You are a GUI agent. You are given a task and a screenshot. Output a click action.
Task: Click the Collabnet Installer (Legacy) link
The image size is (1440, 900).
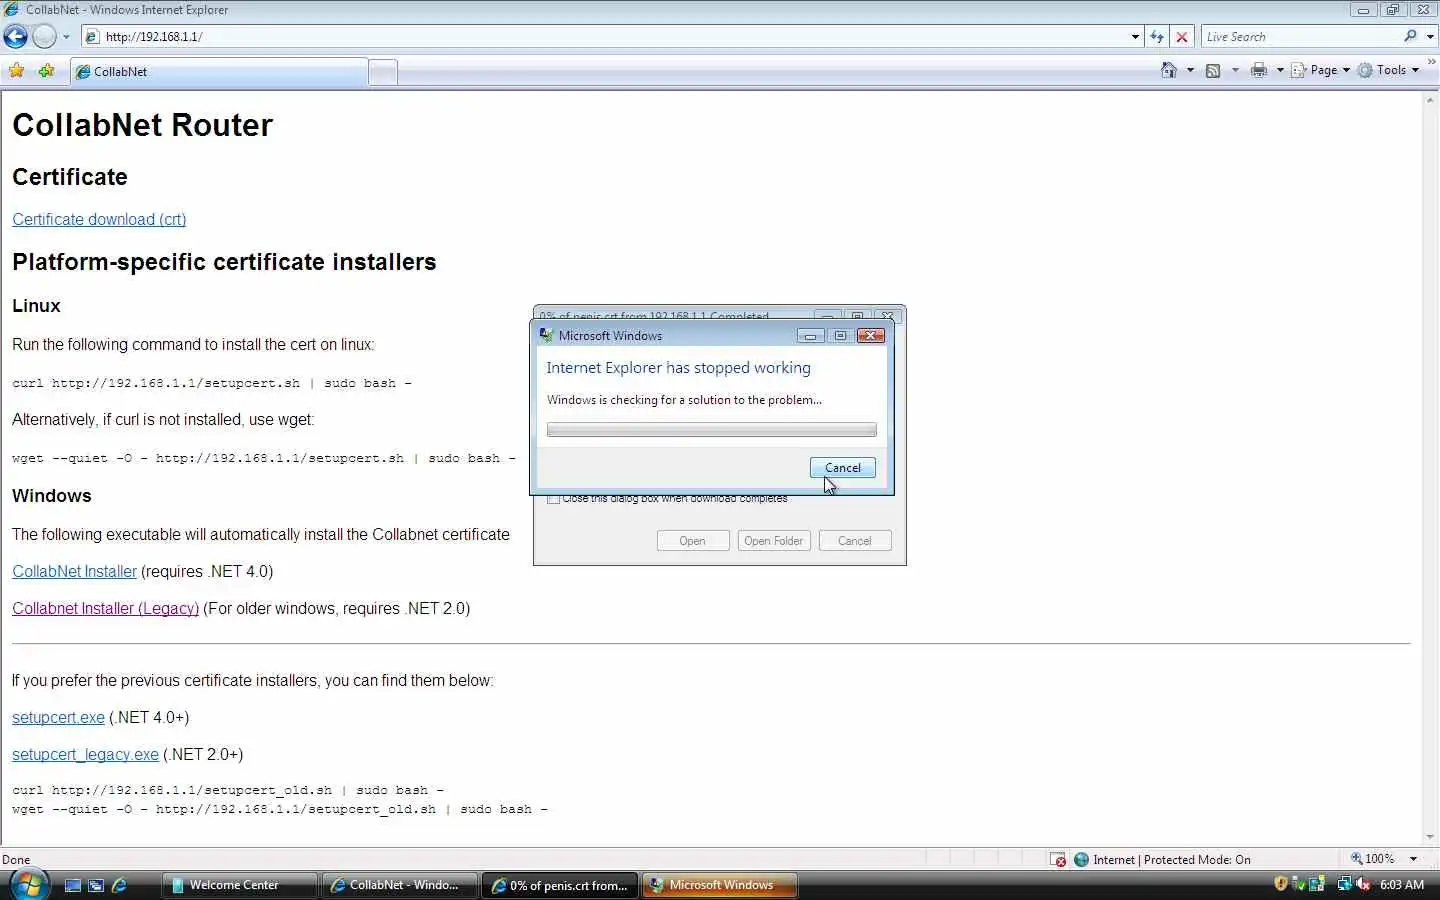click(105, 609)
